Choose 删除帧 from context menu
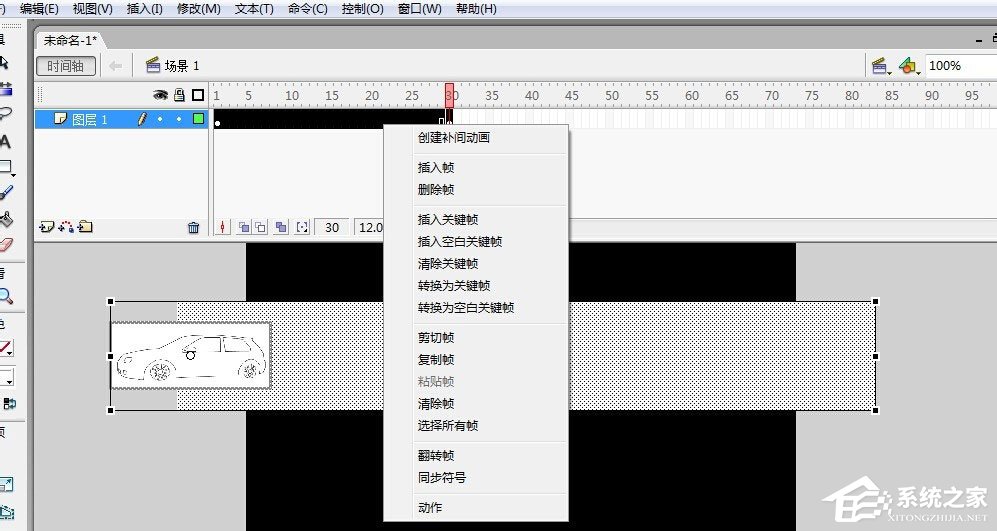 (476, 190)
